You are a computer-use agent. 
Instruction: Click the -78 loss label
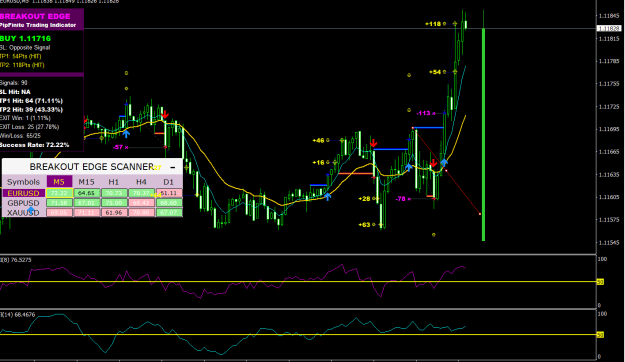[401, 199]
